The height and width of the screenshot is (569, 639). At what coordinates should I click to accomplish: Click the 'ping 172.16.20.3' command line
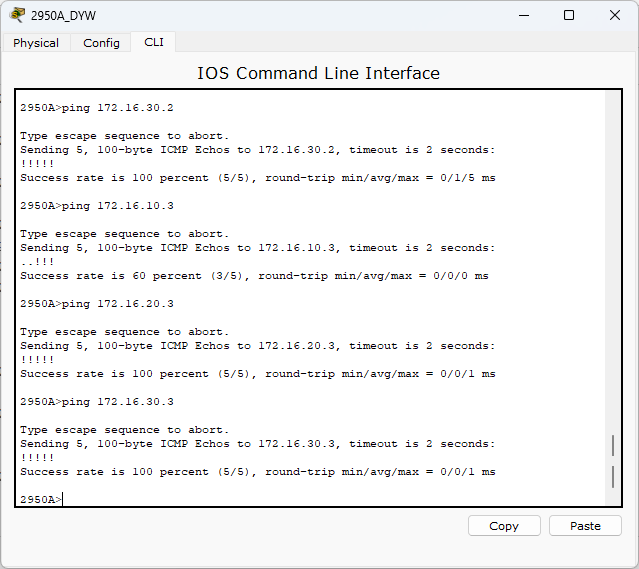click(x=97, y=304)
